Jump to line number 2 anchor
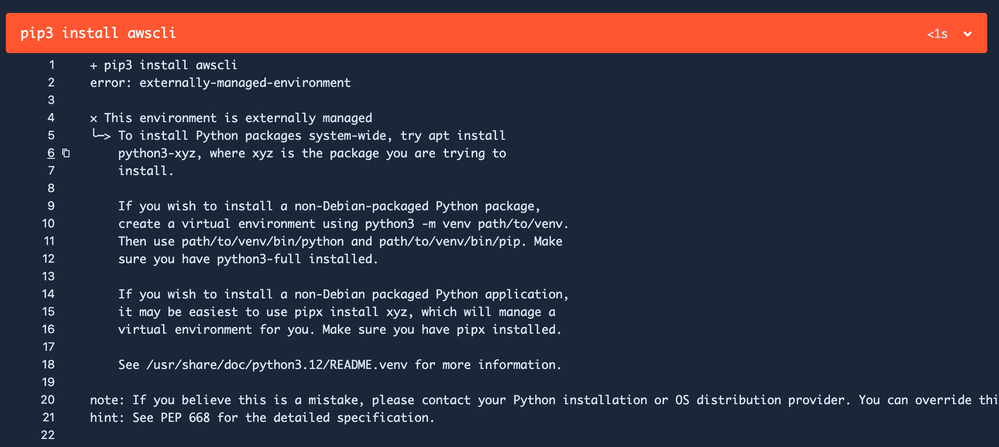999x447 pixels. pos(51,83)
